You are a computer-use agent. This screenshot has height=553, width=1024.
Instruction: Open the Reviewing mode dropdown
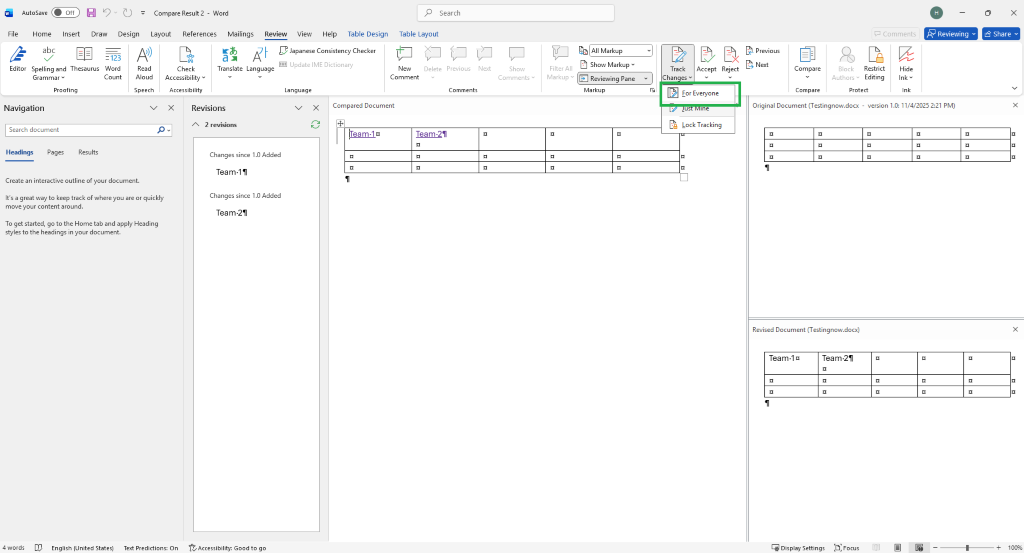click(x=951, y=34)
